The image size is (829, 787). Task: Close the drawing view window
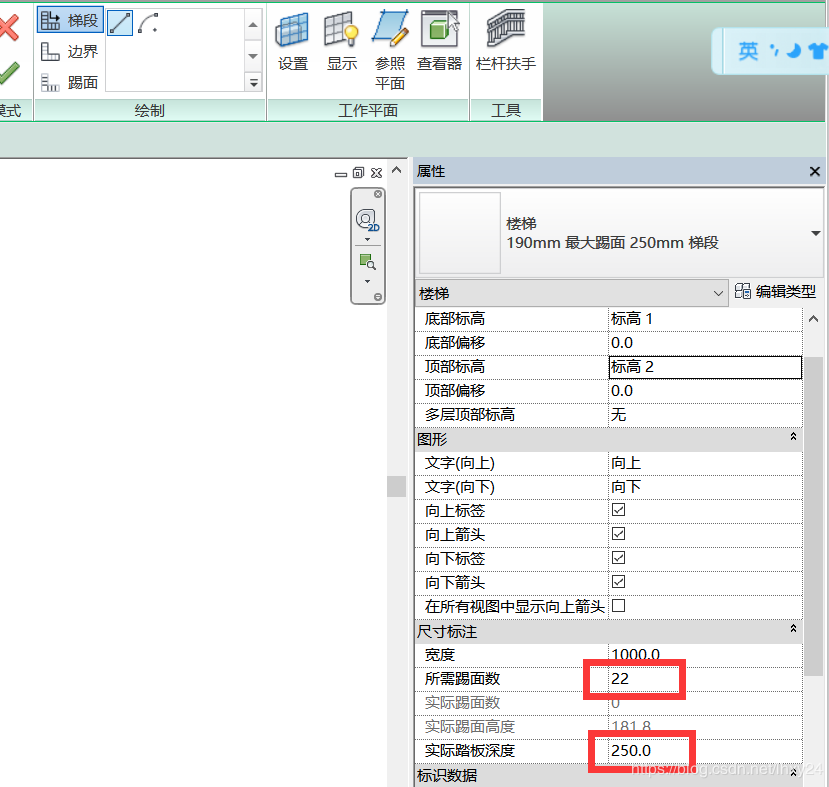pyautogui.click(x=376, y=173)
